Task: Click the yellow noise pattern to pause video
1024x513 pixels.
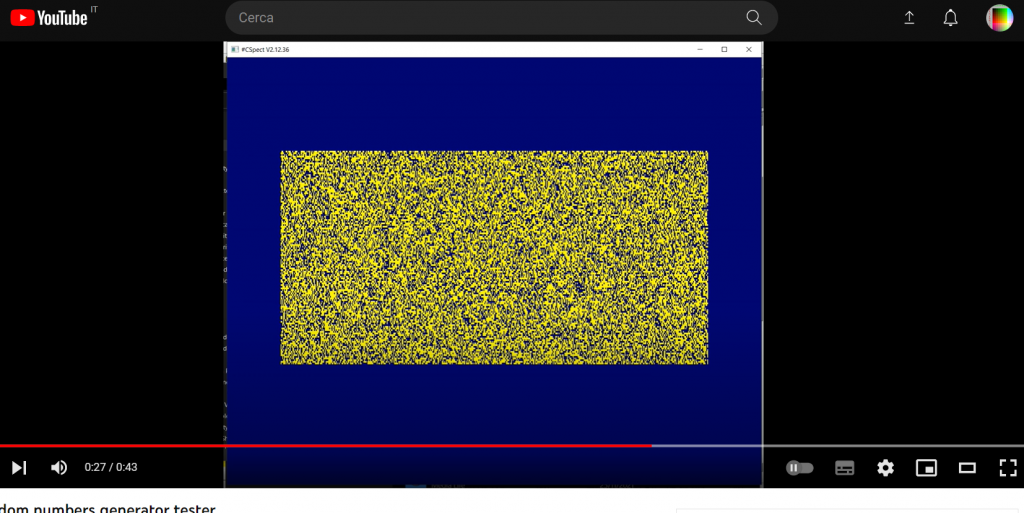Action: point(494,257)
